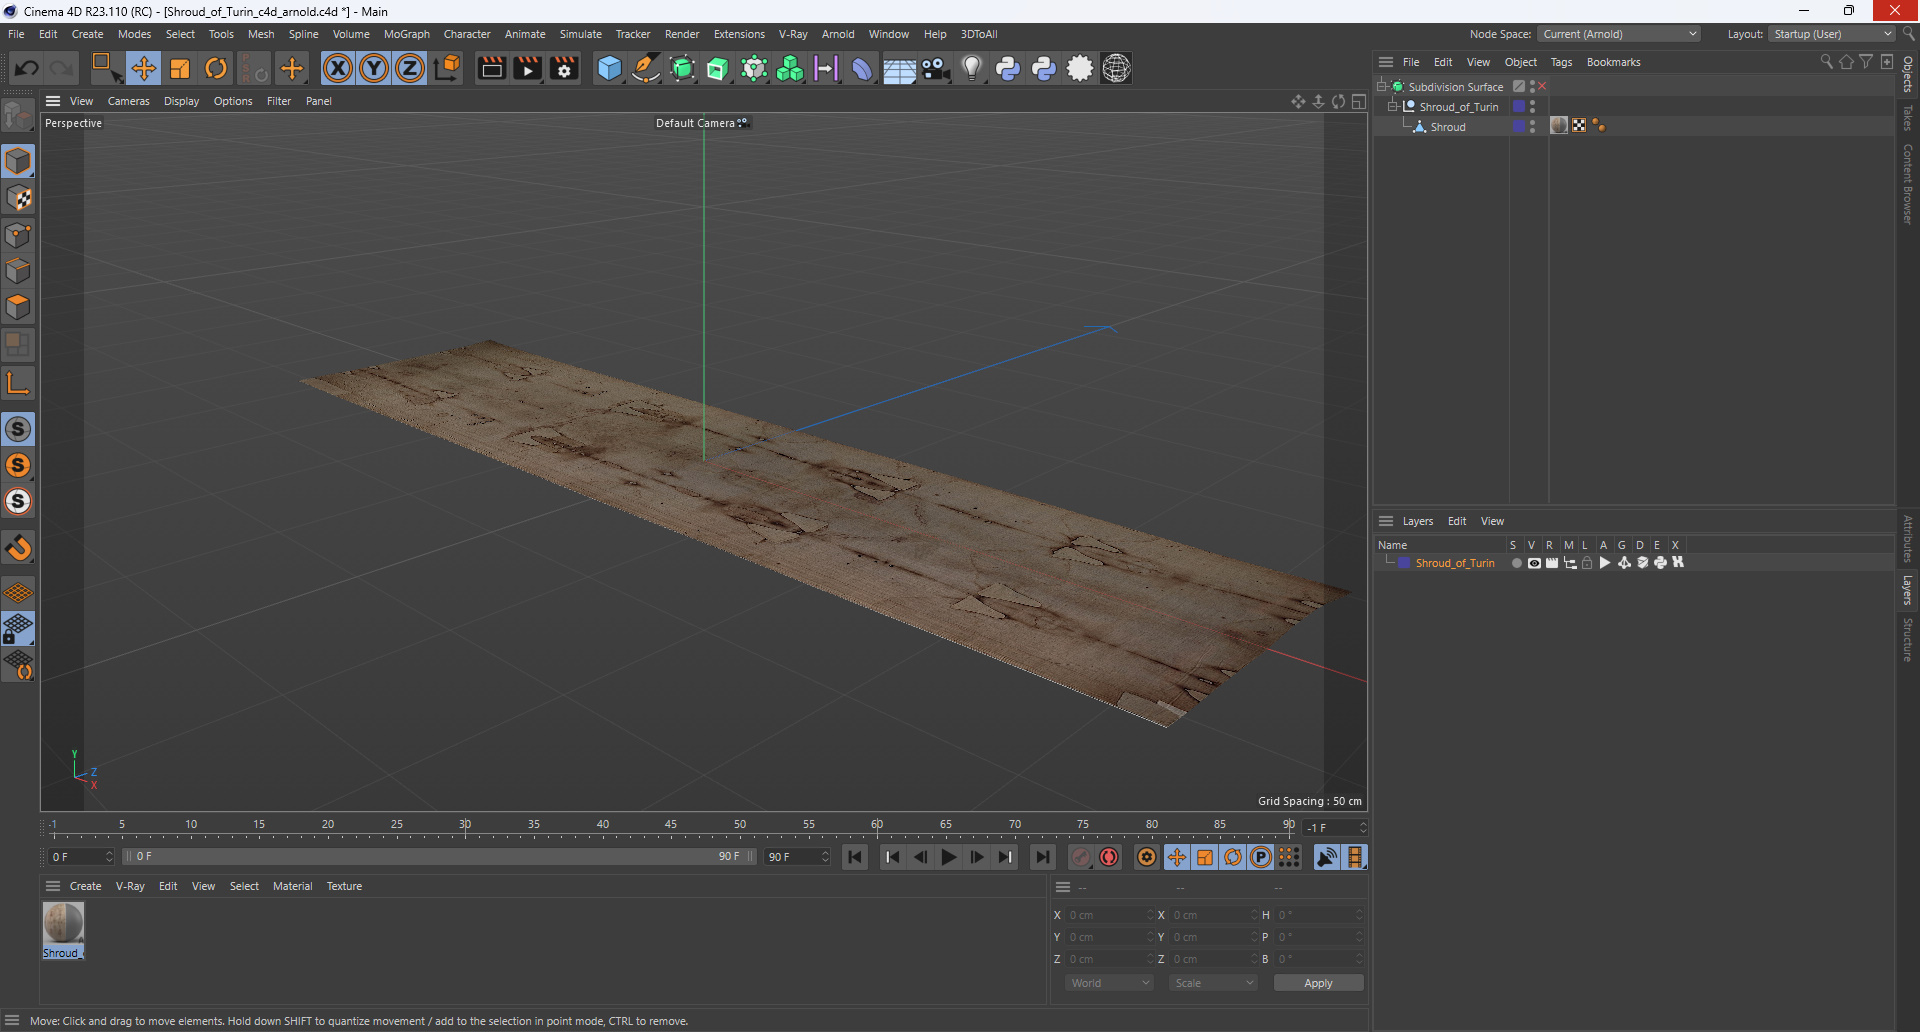The image size is (1920, 1032).
Task: Open the Node Space dropdown
Action: (x=1619, y=34)
